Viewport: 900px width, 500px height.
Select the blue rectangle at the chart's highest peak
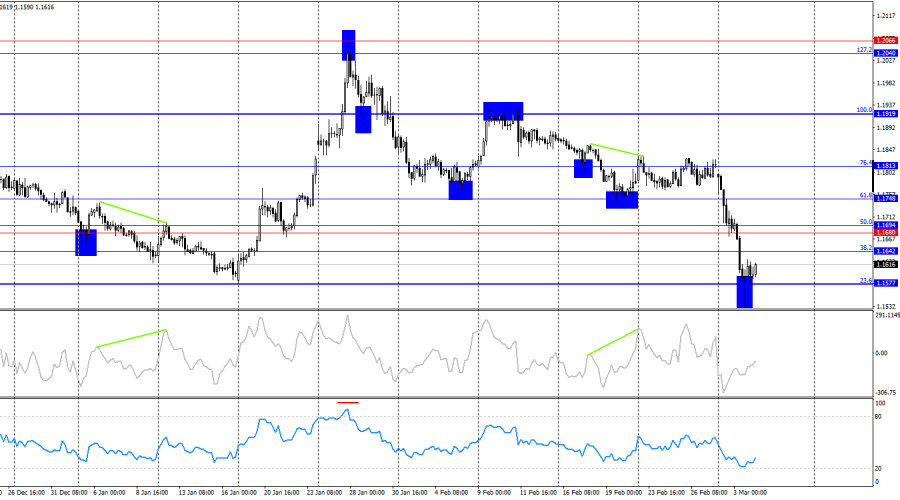348,45
